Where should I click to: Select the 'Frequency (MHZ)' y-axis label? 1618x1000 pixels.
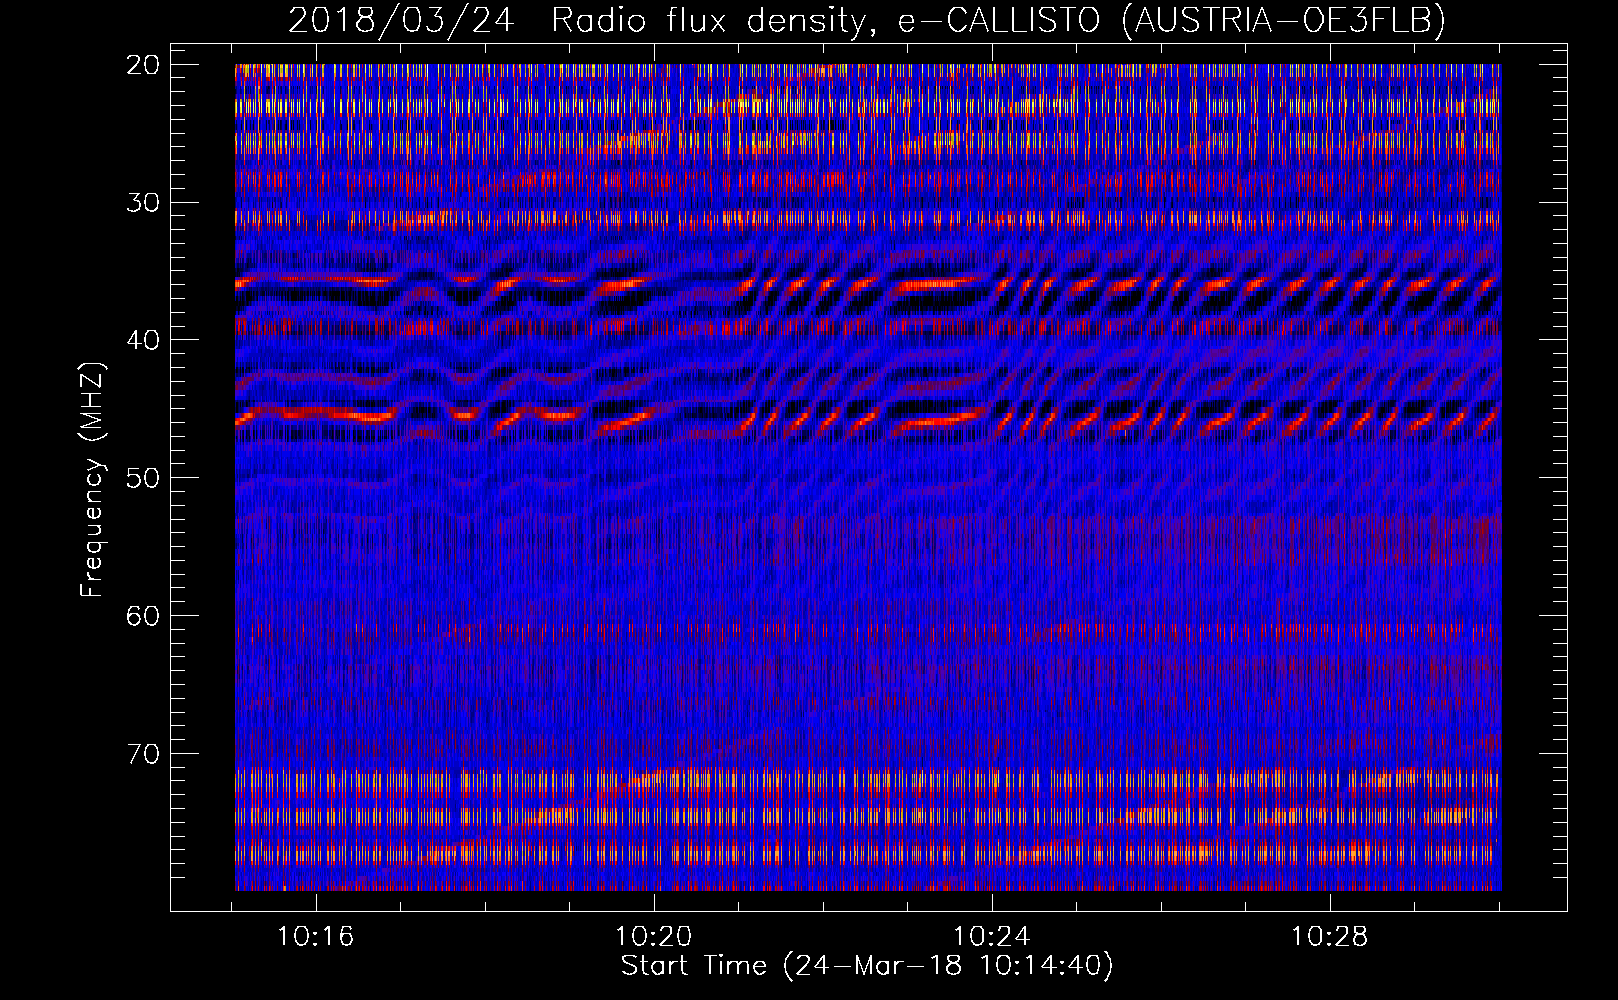click(x=92, y=480)
